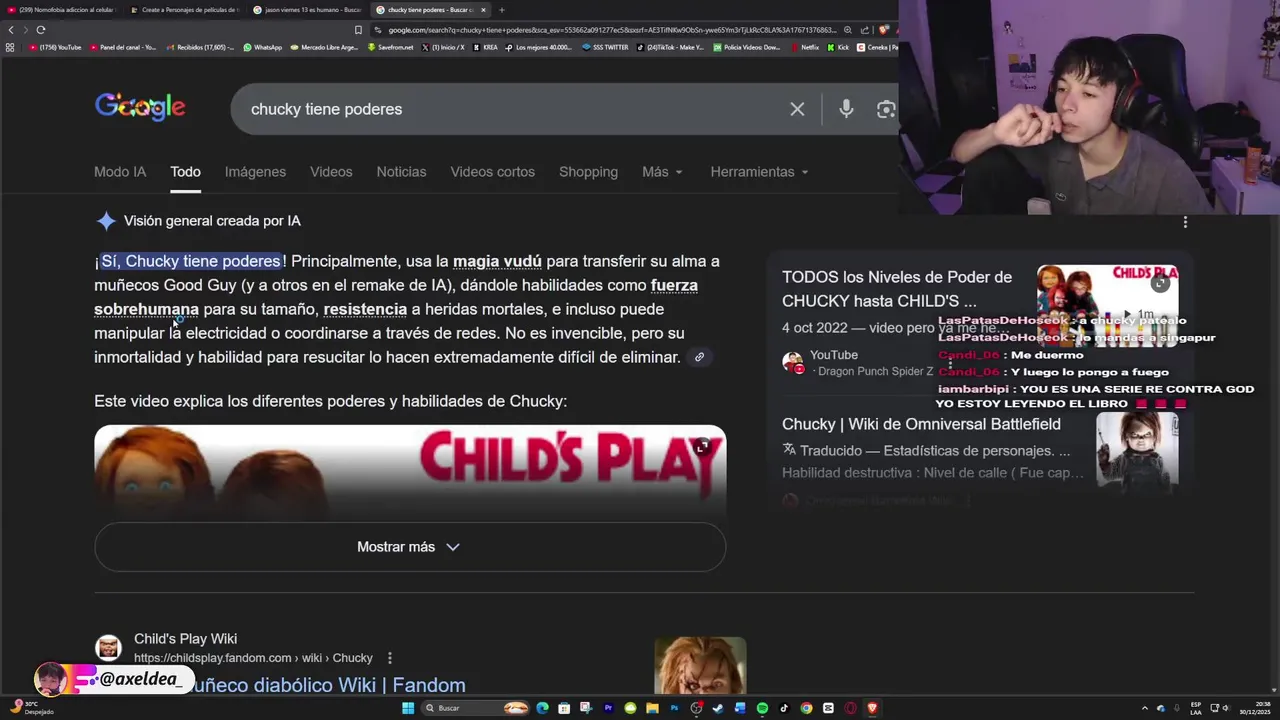Switch to Videos results tab
Image resolution: width=1280 pixels, height=720 pixels.
point(331,172)
